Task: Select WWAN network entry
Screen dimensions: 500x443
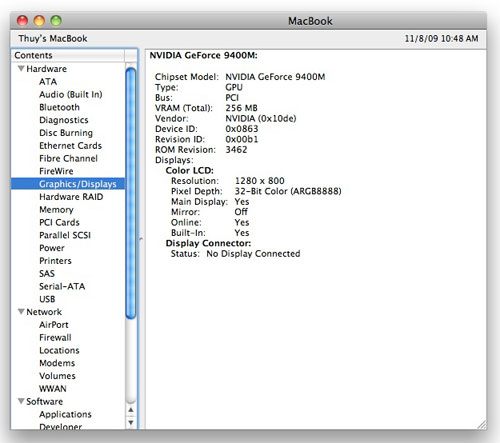Action: pos(53,389)
